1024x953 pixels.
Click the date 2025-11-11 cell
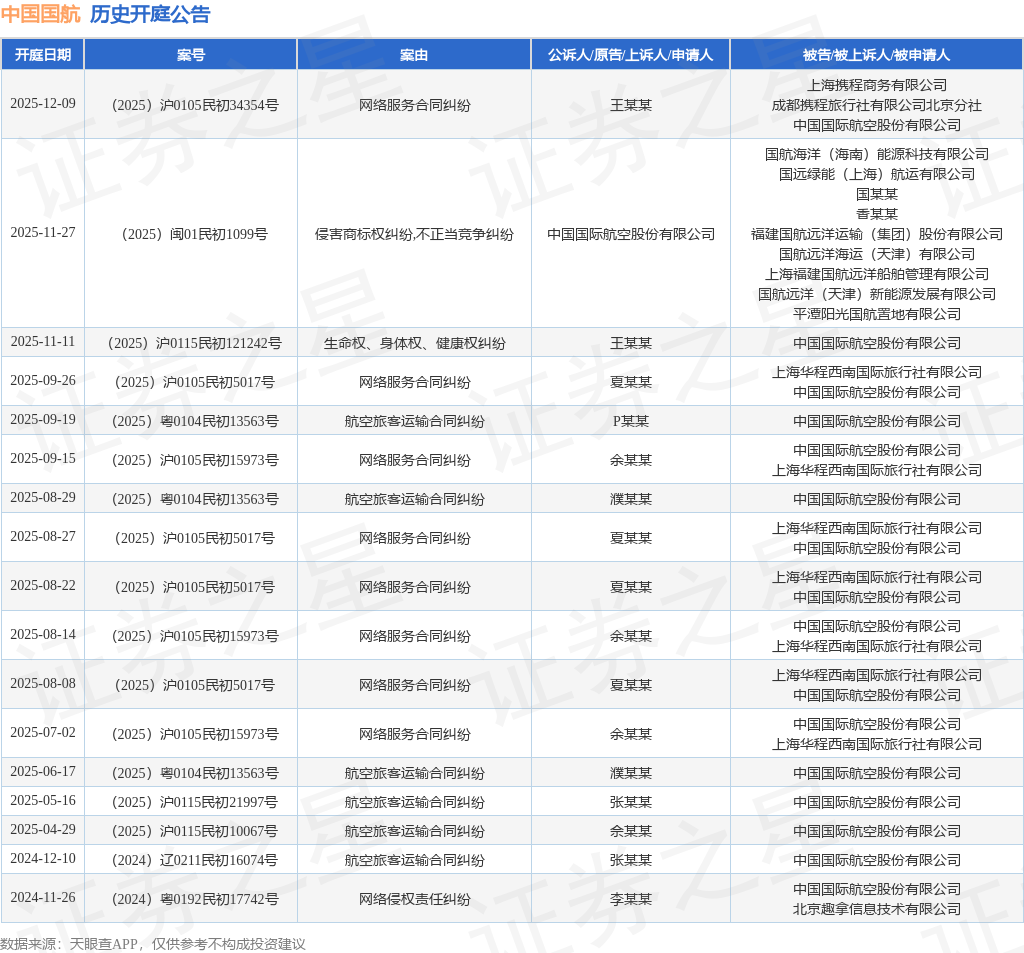[42, 342]
